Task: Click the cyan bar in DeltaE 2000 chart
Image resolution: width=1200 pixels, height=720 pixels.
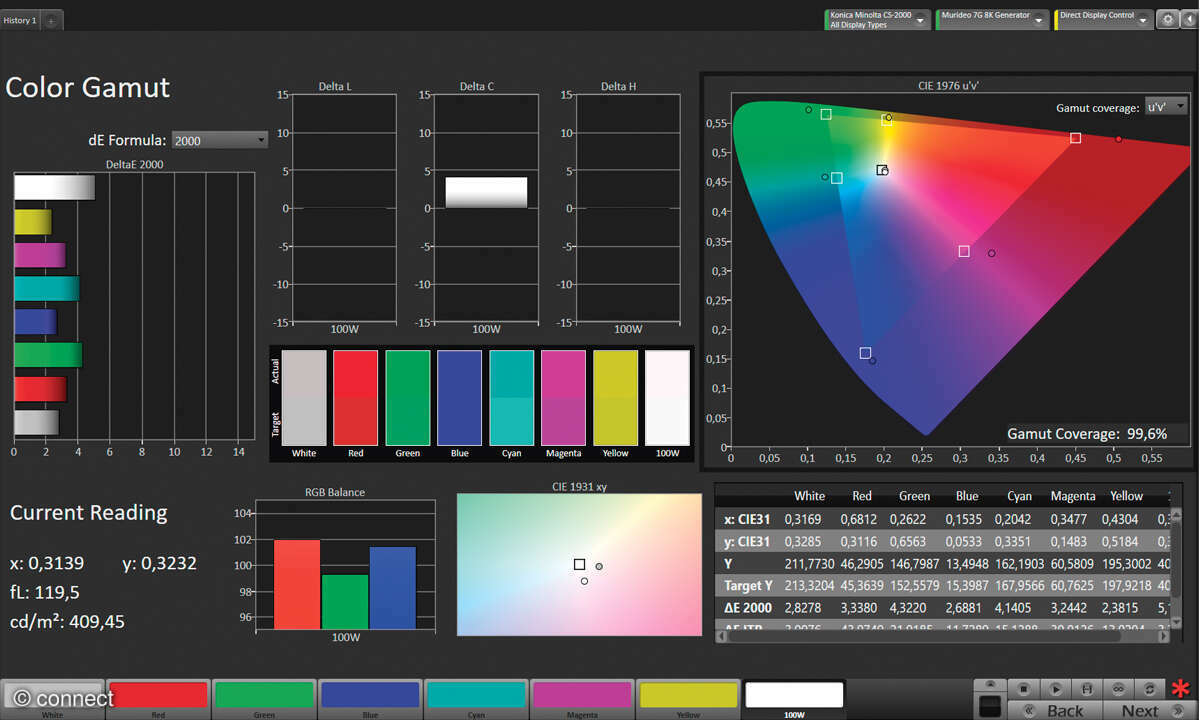Action: coord(46,289)
